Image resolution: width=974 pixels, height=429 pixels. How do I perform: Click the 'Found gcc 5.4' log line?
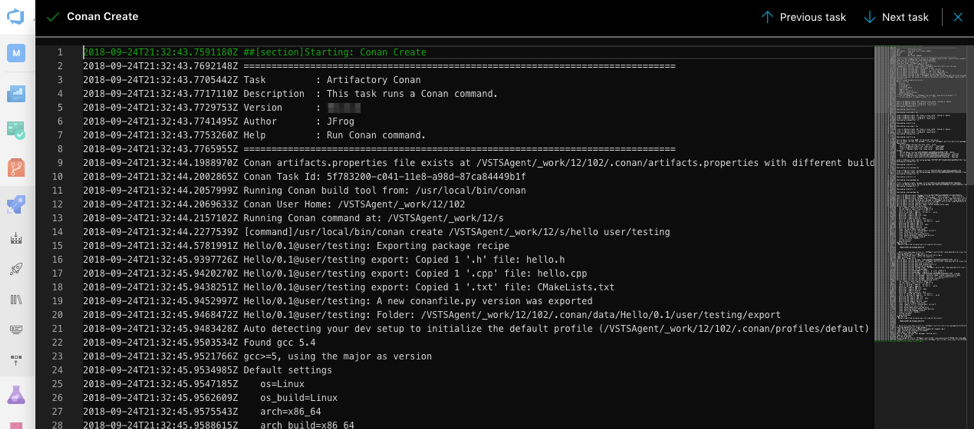coord(279,342)
